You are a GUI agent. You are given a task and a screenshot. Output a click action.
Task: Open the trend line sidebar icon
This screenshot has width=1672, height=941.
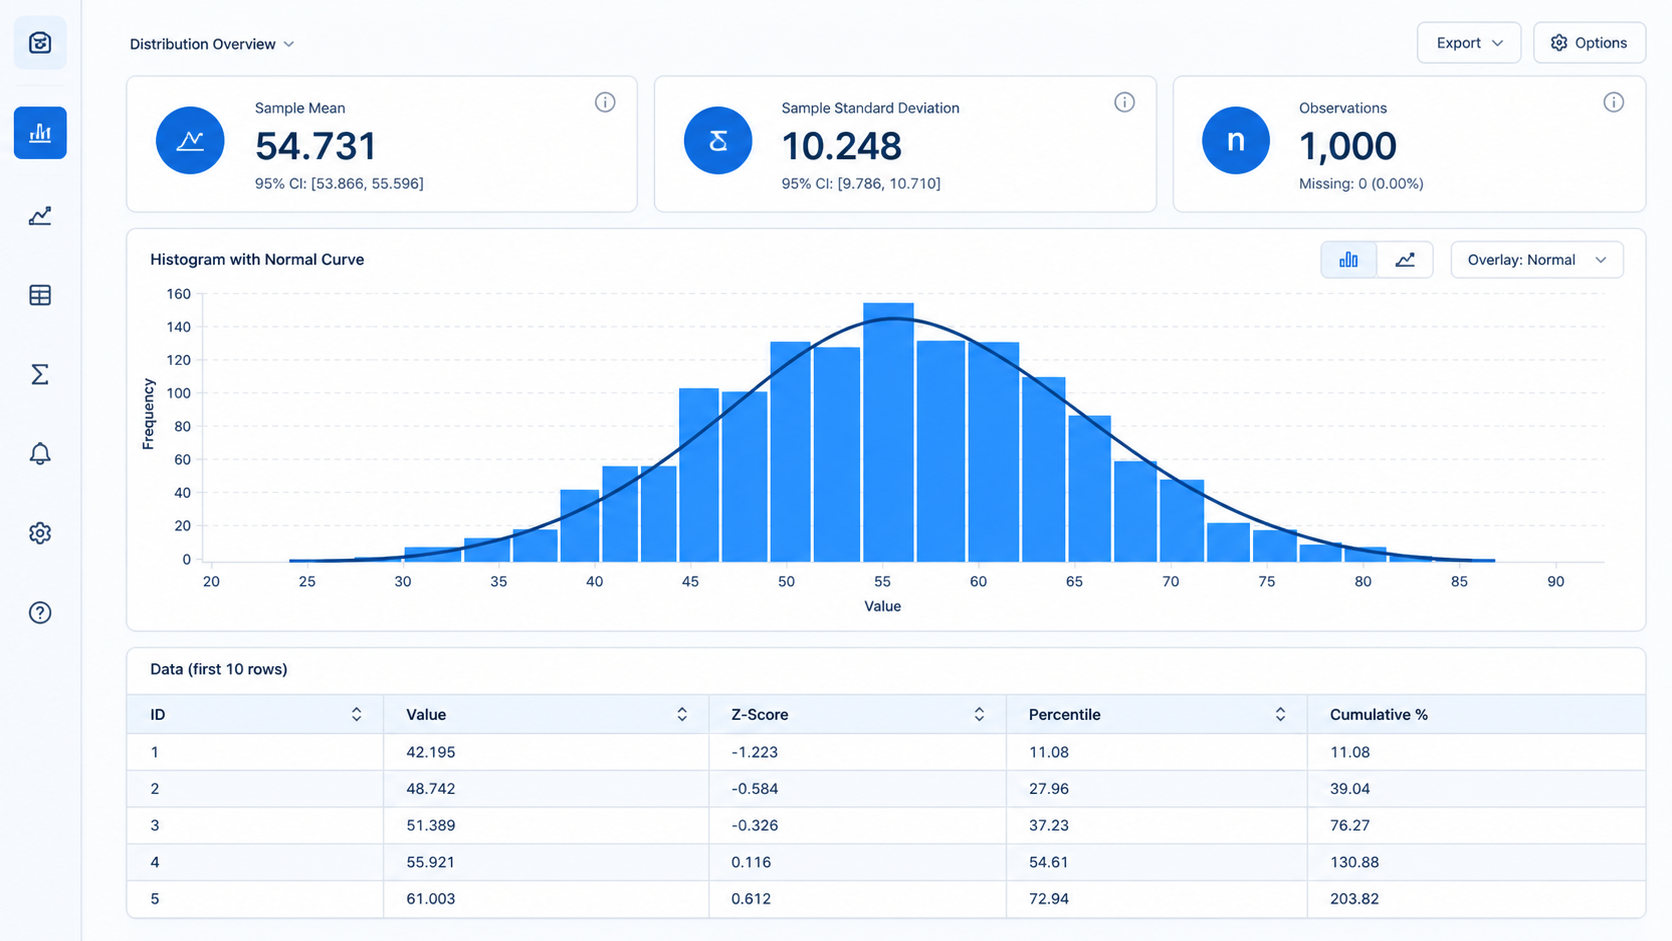tap(40, 216)
